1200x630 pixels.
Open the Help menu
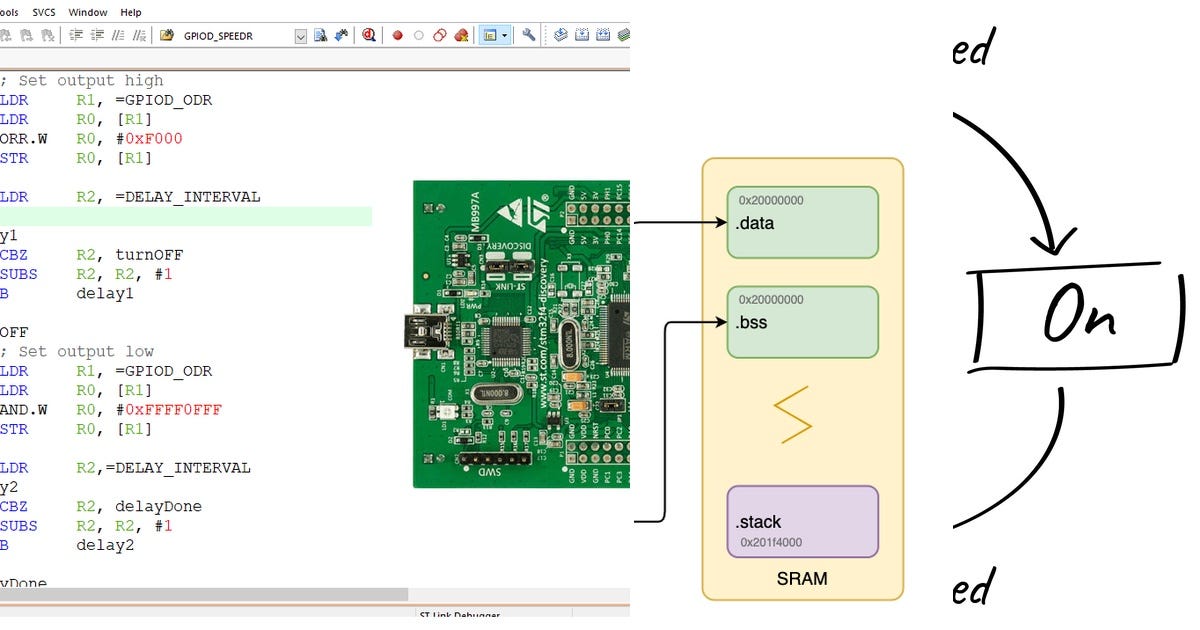click(129, 12)
